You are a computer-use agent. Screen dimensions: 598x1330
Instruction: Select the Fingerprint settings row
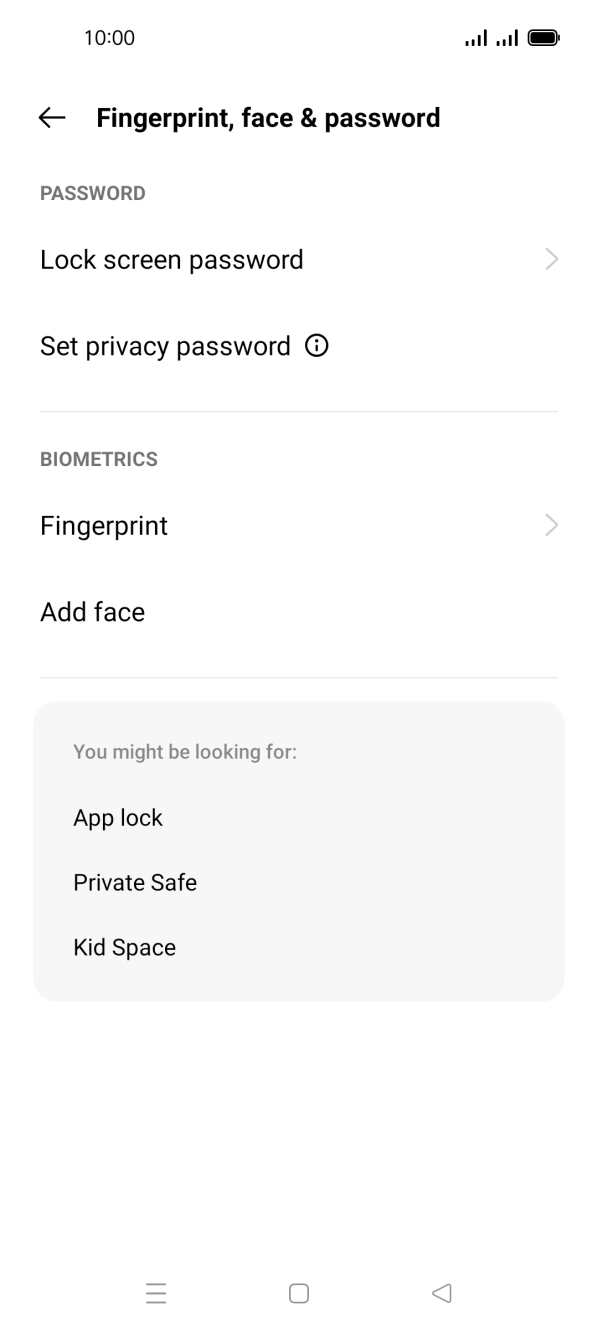pyautogui.click(x=103, y=525)
